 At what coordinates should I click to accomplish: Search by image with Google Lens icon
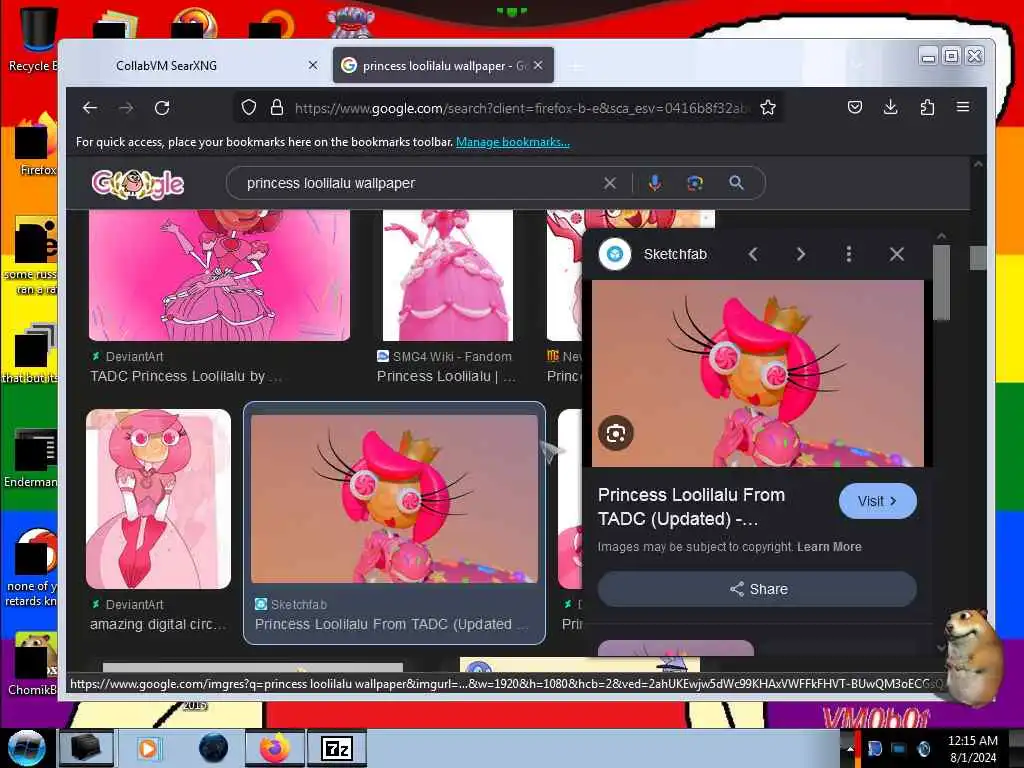tap(695, 184)
